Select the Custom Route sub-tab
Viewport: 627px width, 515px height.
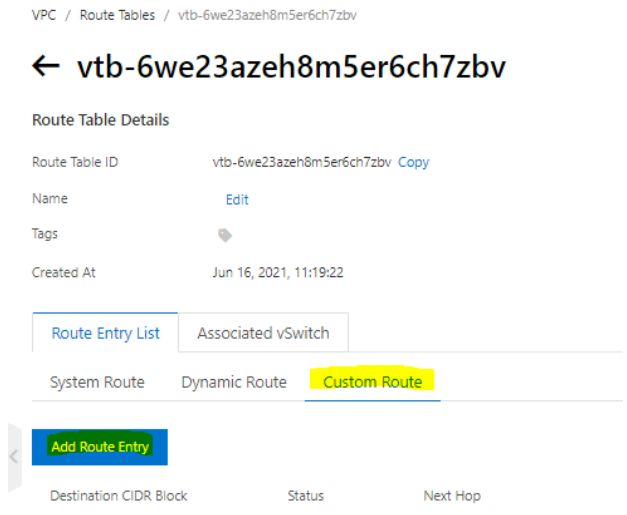[x=372, y=382]
